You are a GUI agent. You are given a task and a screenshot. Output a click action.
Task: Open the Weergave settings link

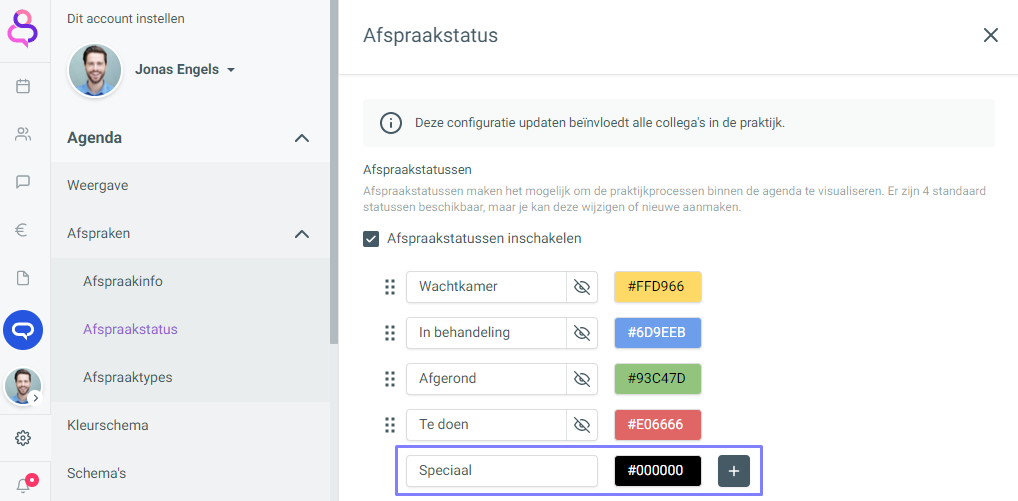point(98,185)
